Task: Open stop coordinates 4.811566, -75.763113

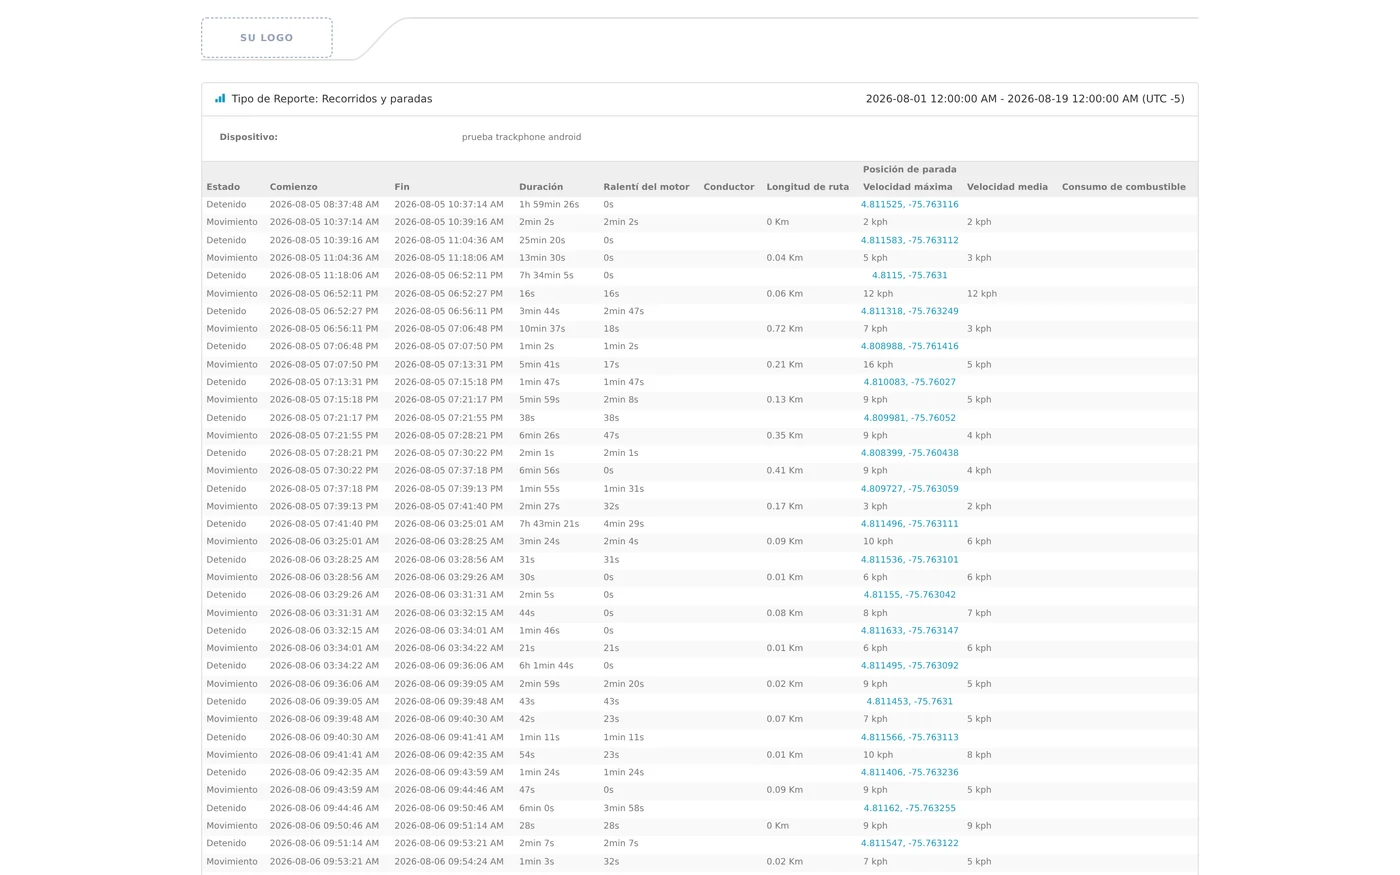Action: 909,737
